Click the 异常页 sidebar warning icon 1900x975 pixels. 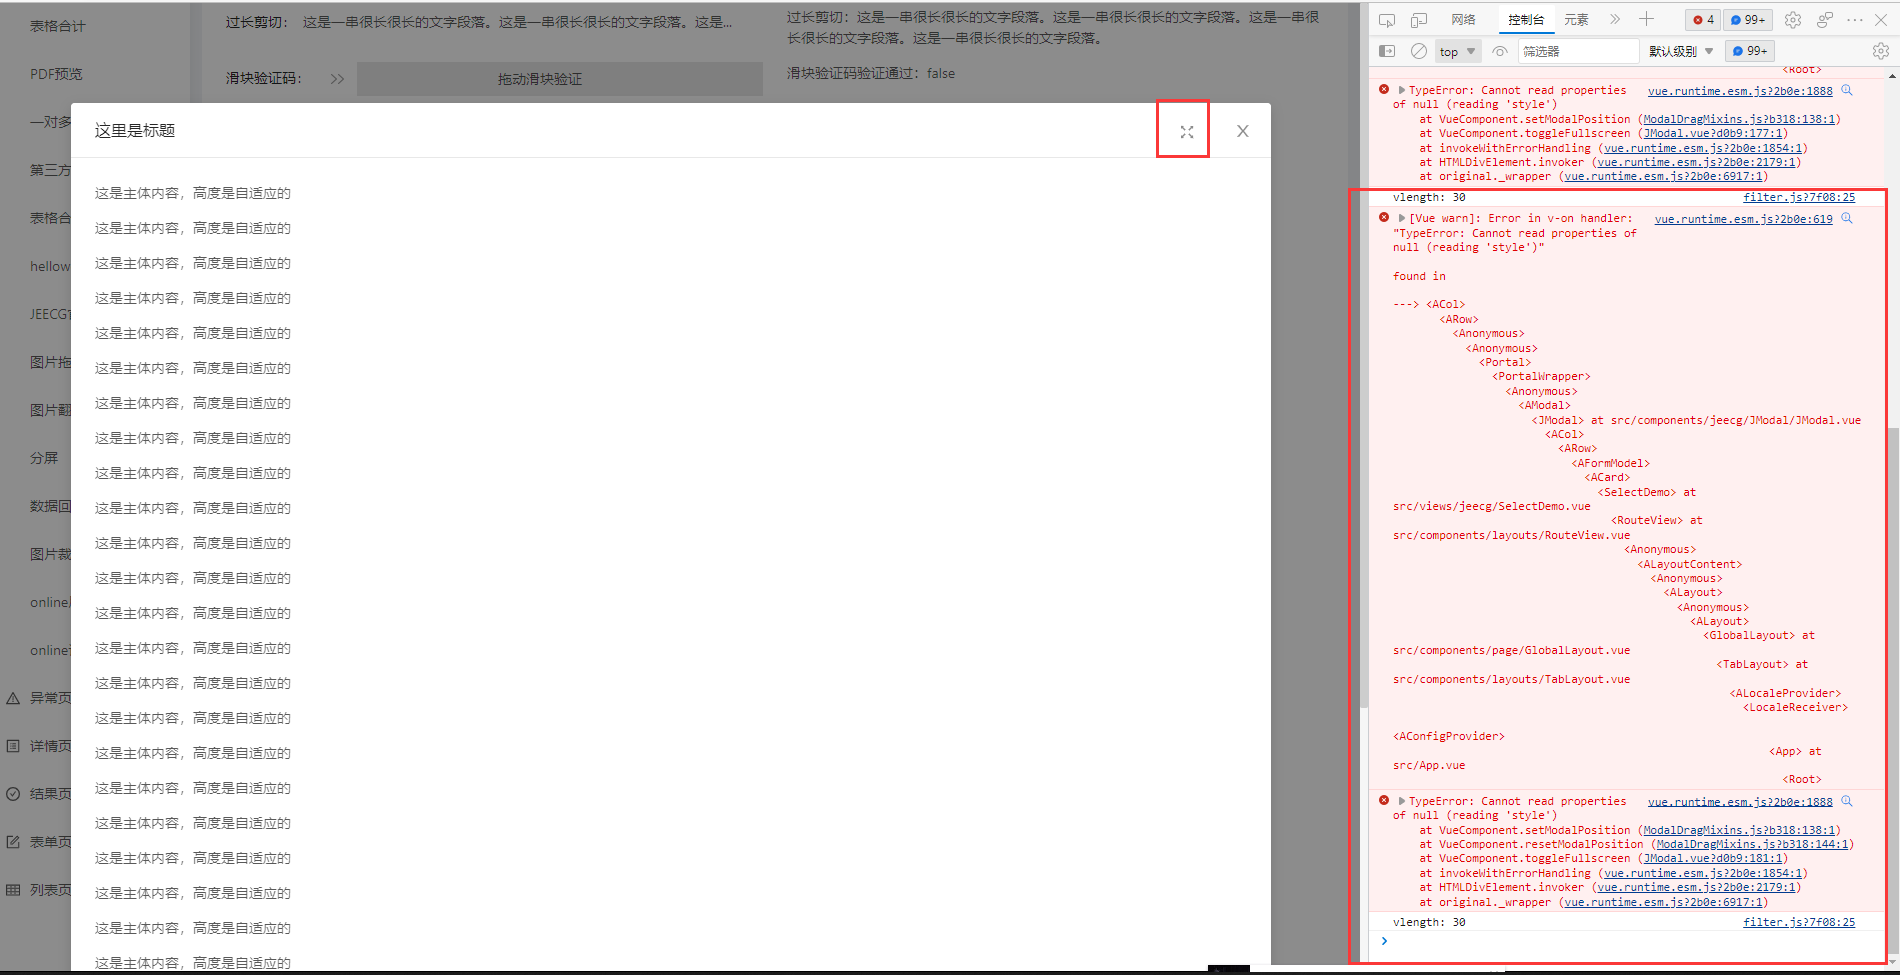(x=12, y=697)
